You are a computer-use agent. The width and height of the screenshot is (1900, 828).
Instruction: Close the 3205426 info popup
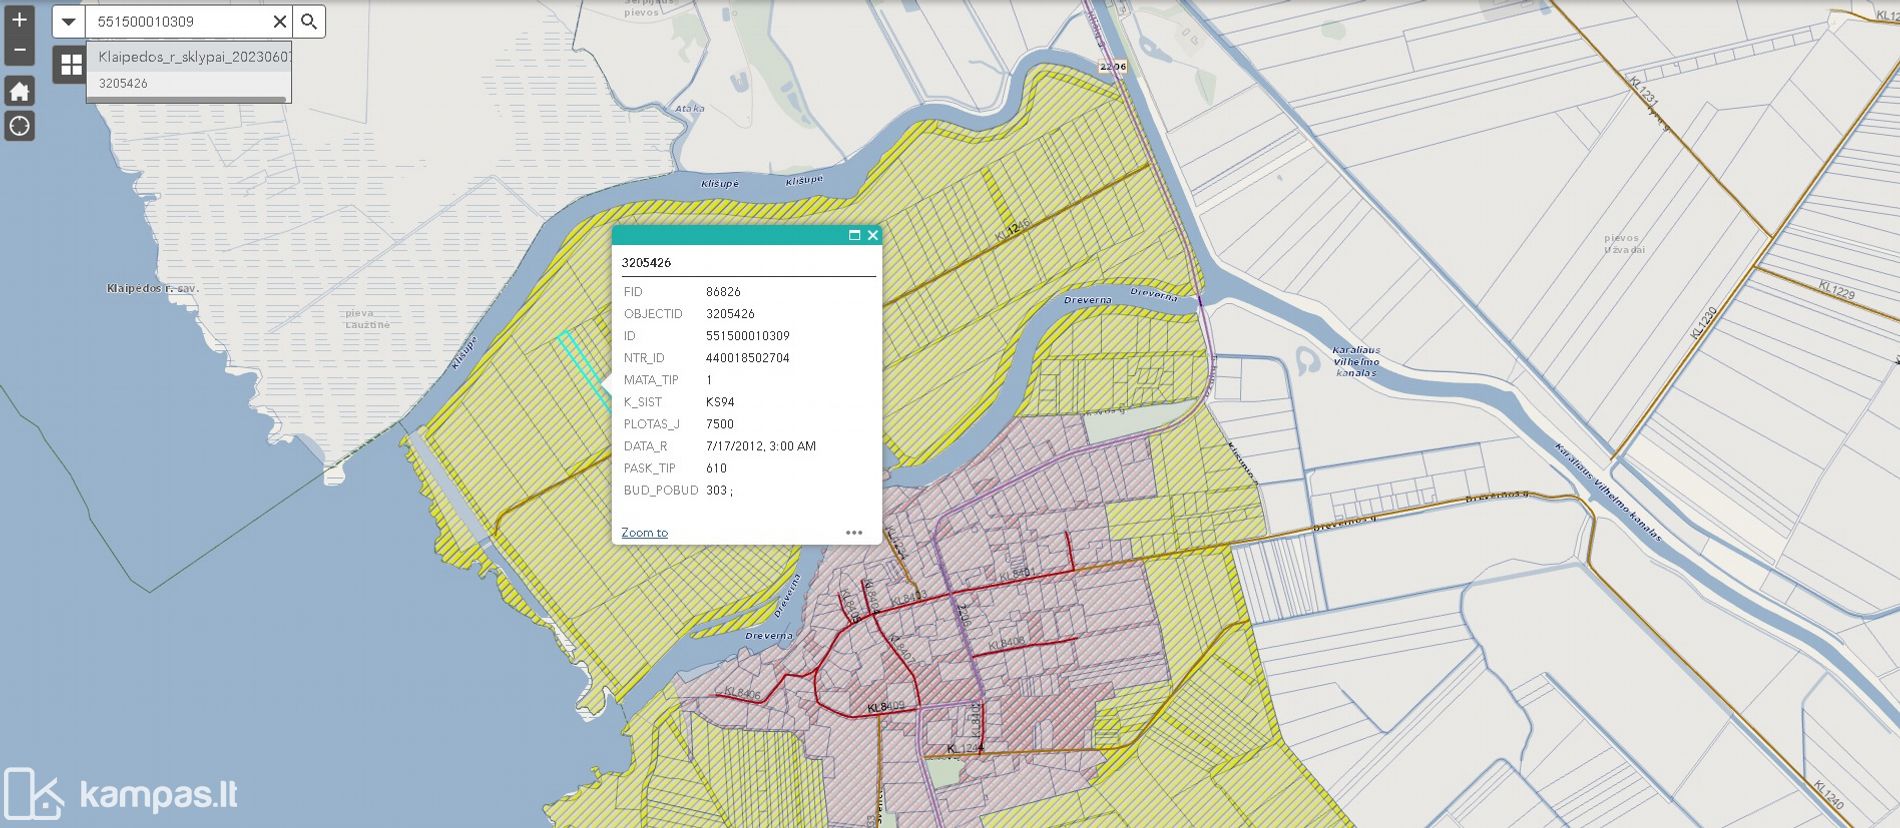pos(872,235)
